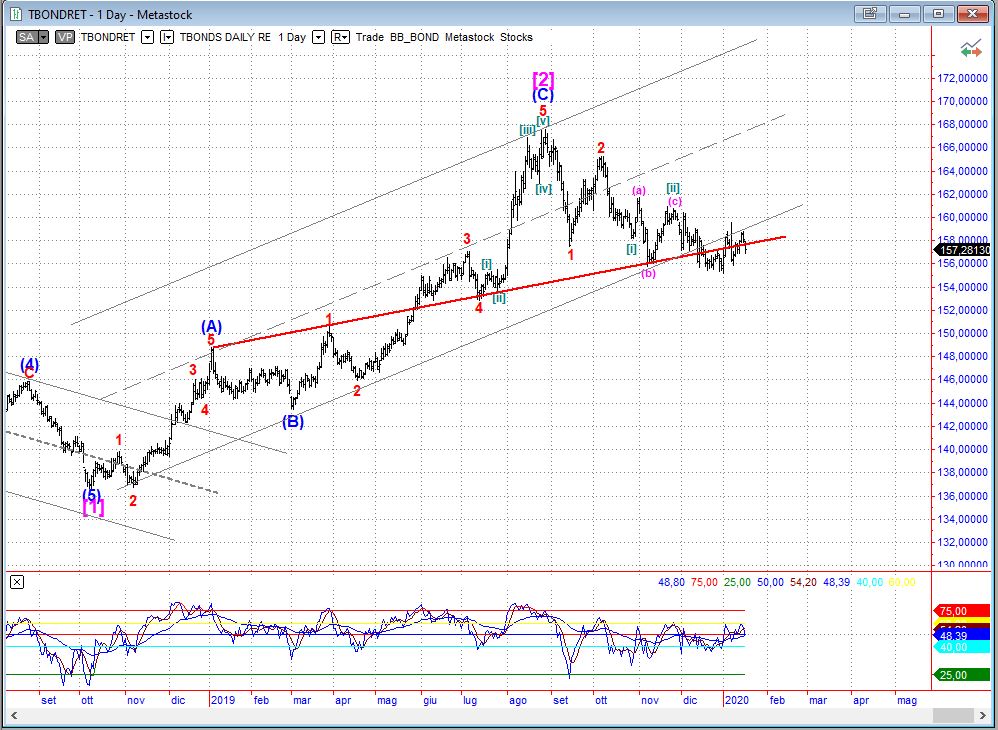This screenshot has height=730, width=998.
Task: Click the Trade button
Action: tap(369, 37)
